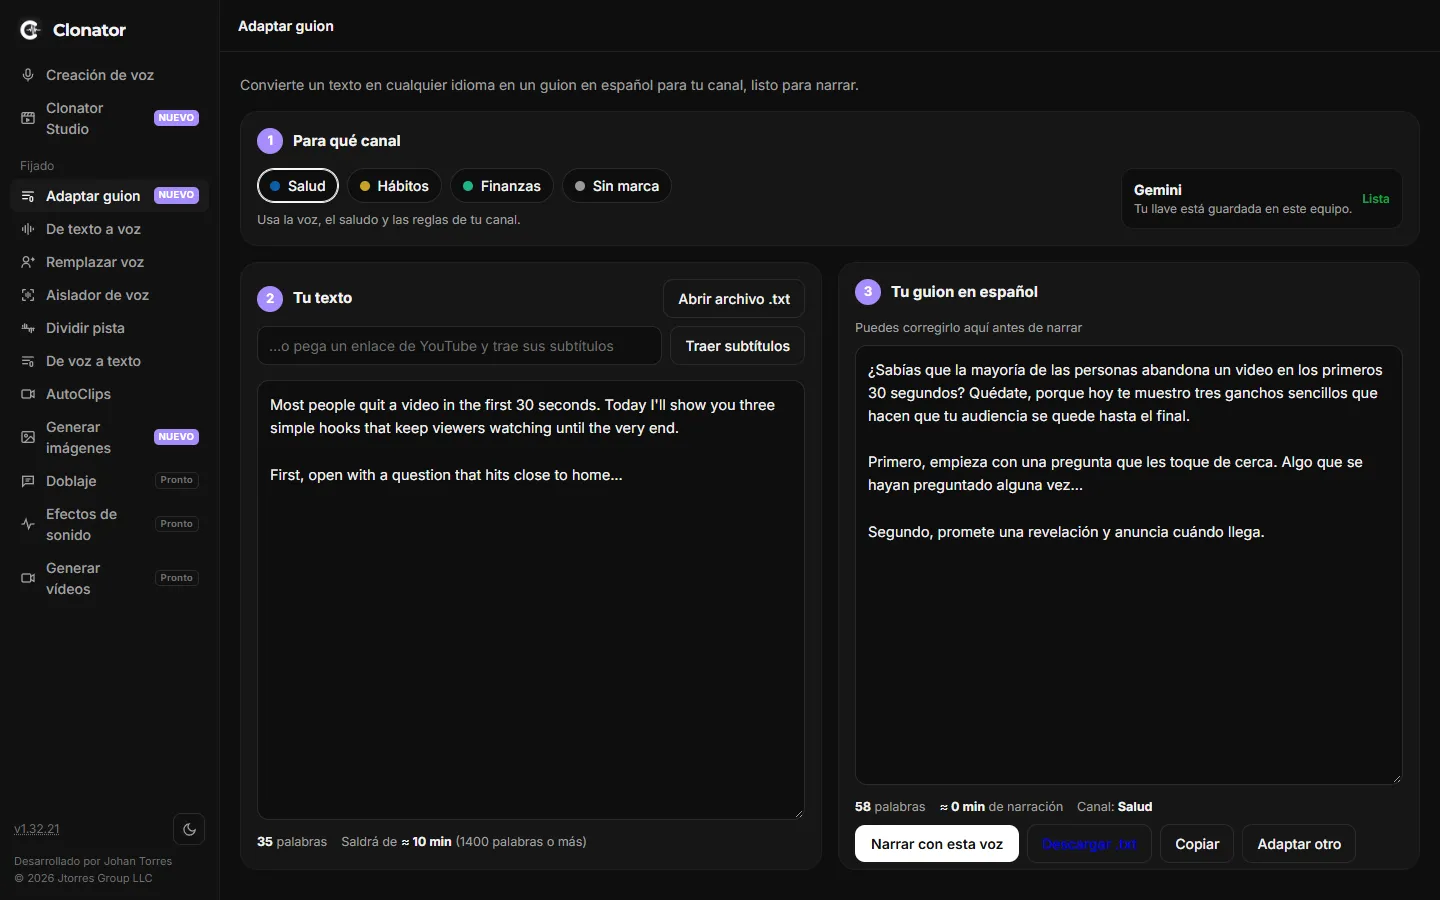Click the "Fijado" sidebar section label

(x=37, y=166)
